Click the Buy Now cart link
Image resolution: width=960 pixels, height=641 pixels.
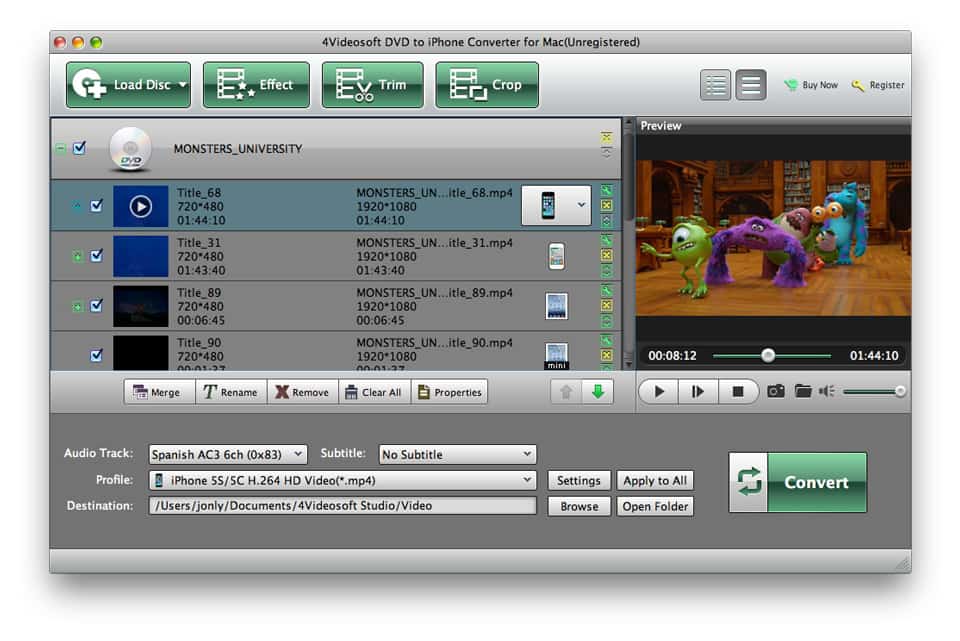click(x=811, y=85)
